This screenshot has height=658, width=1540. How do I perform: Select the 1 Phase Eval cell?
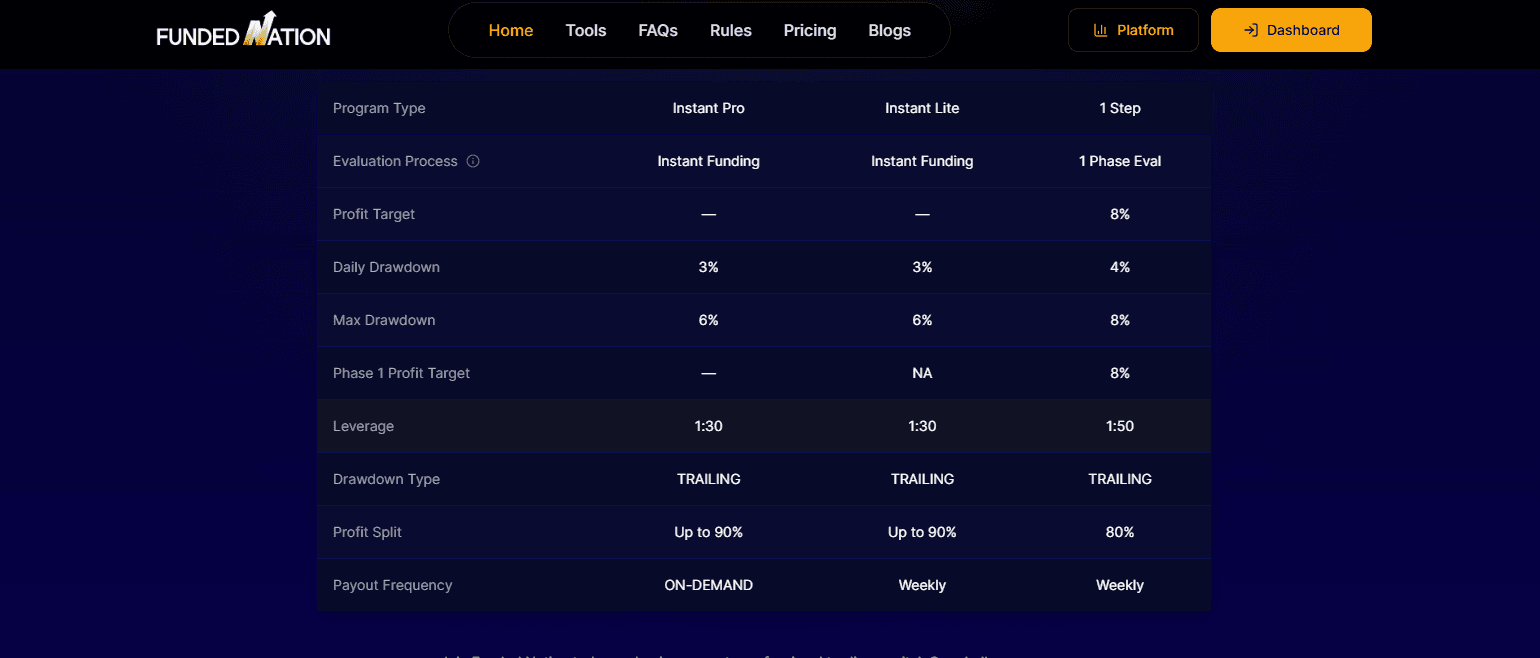click(1119, 161)
